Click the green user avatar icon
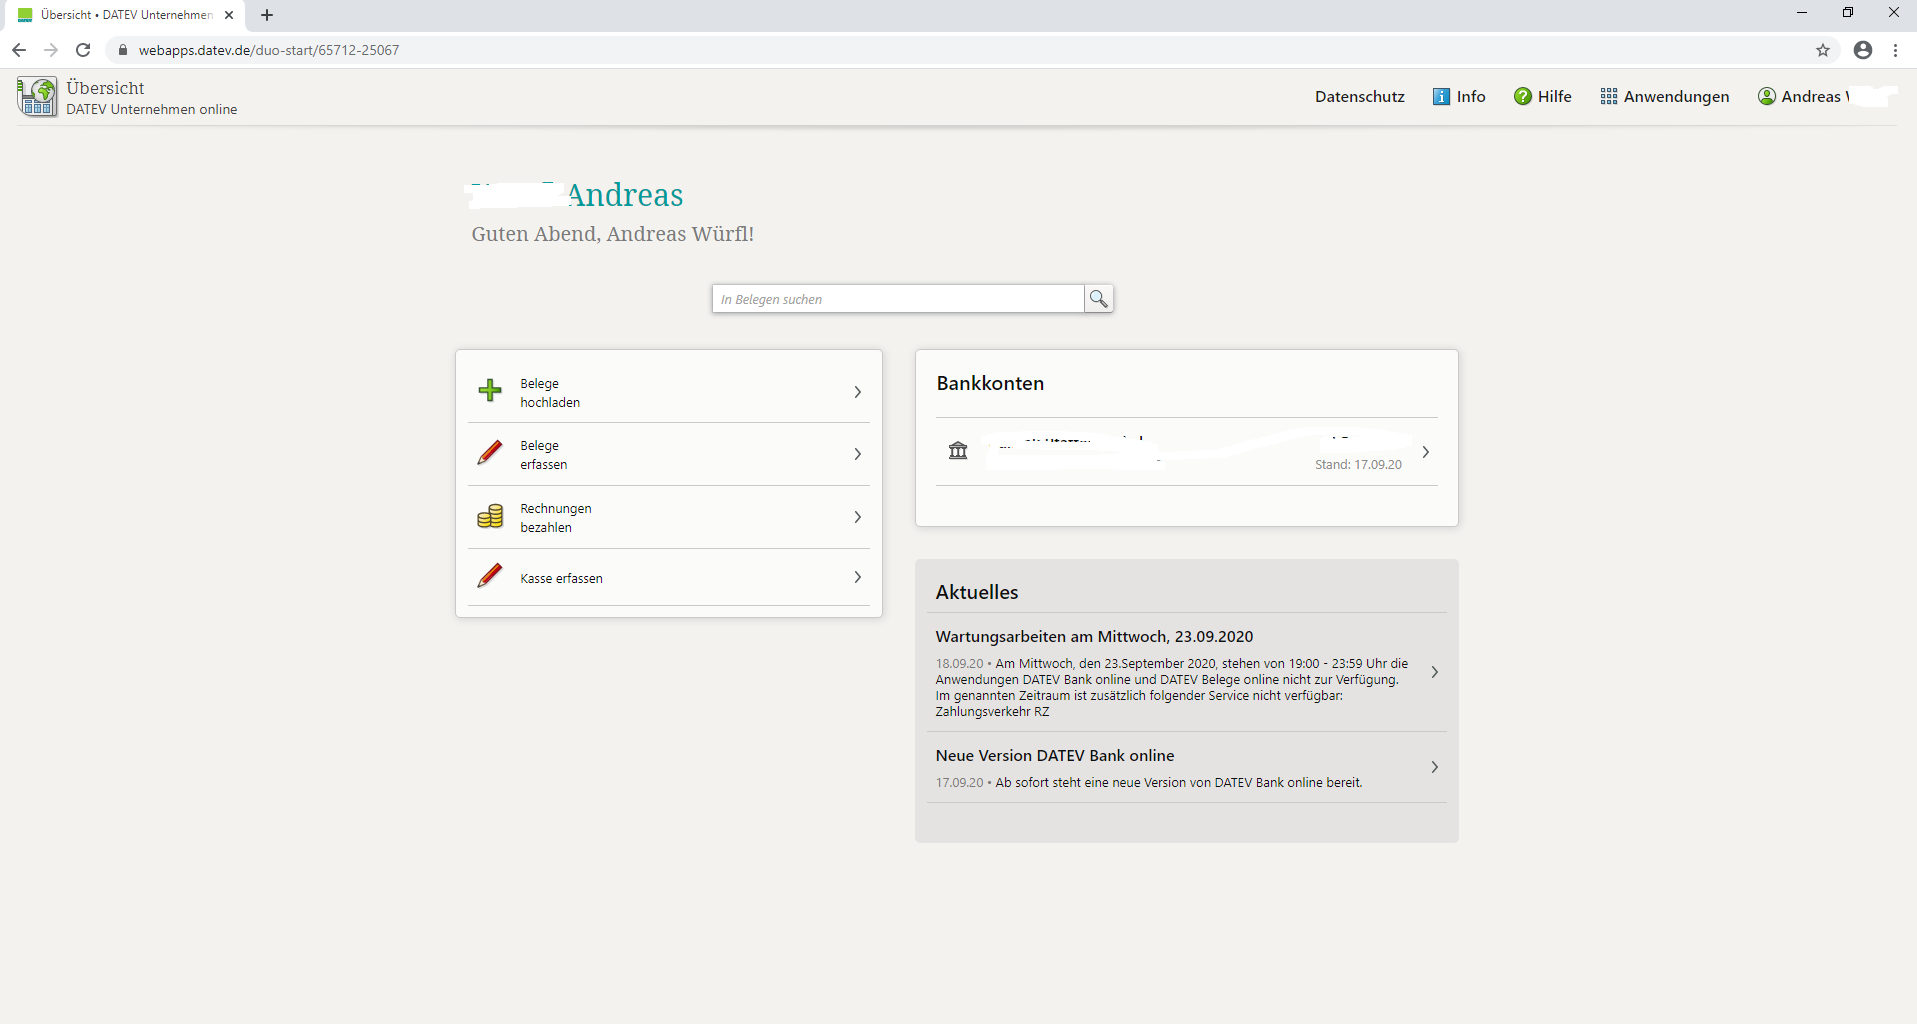The width and height of the screenshot is (1917, 1024). pos(1767,96)
